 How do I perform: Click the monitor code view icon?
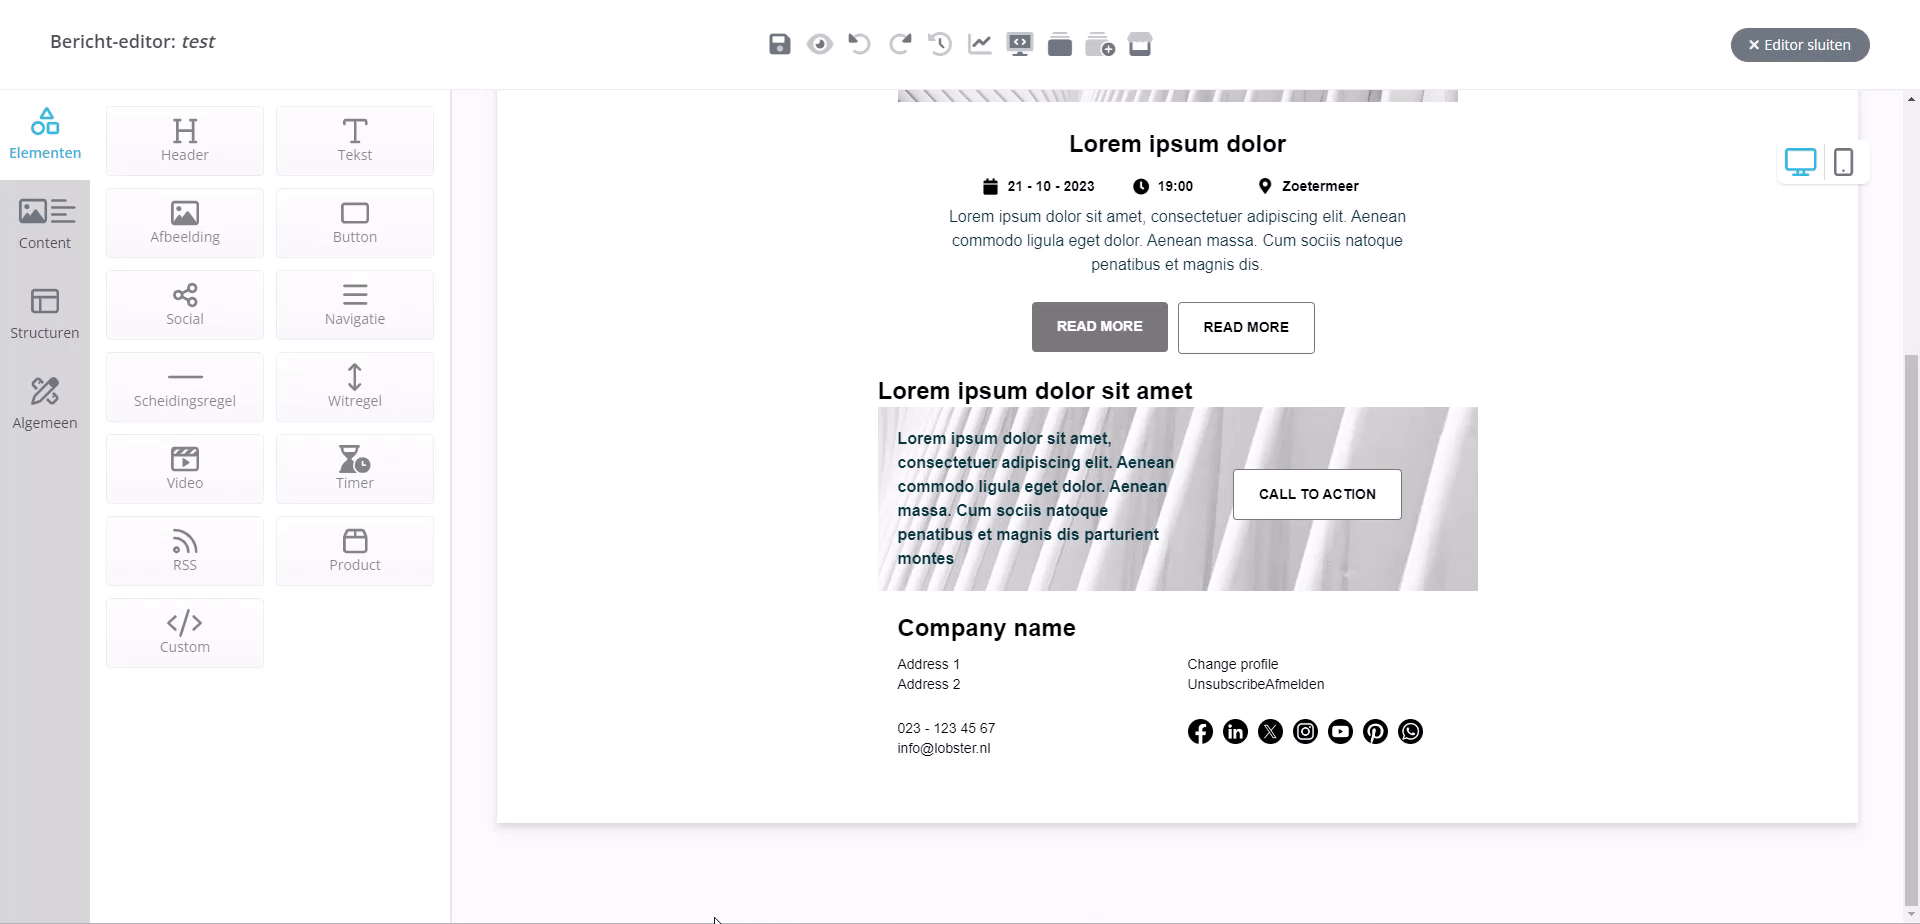[x=1020, y=44]
